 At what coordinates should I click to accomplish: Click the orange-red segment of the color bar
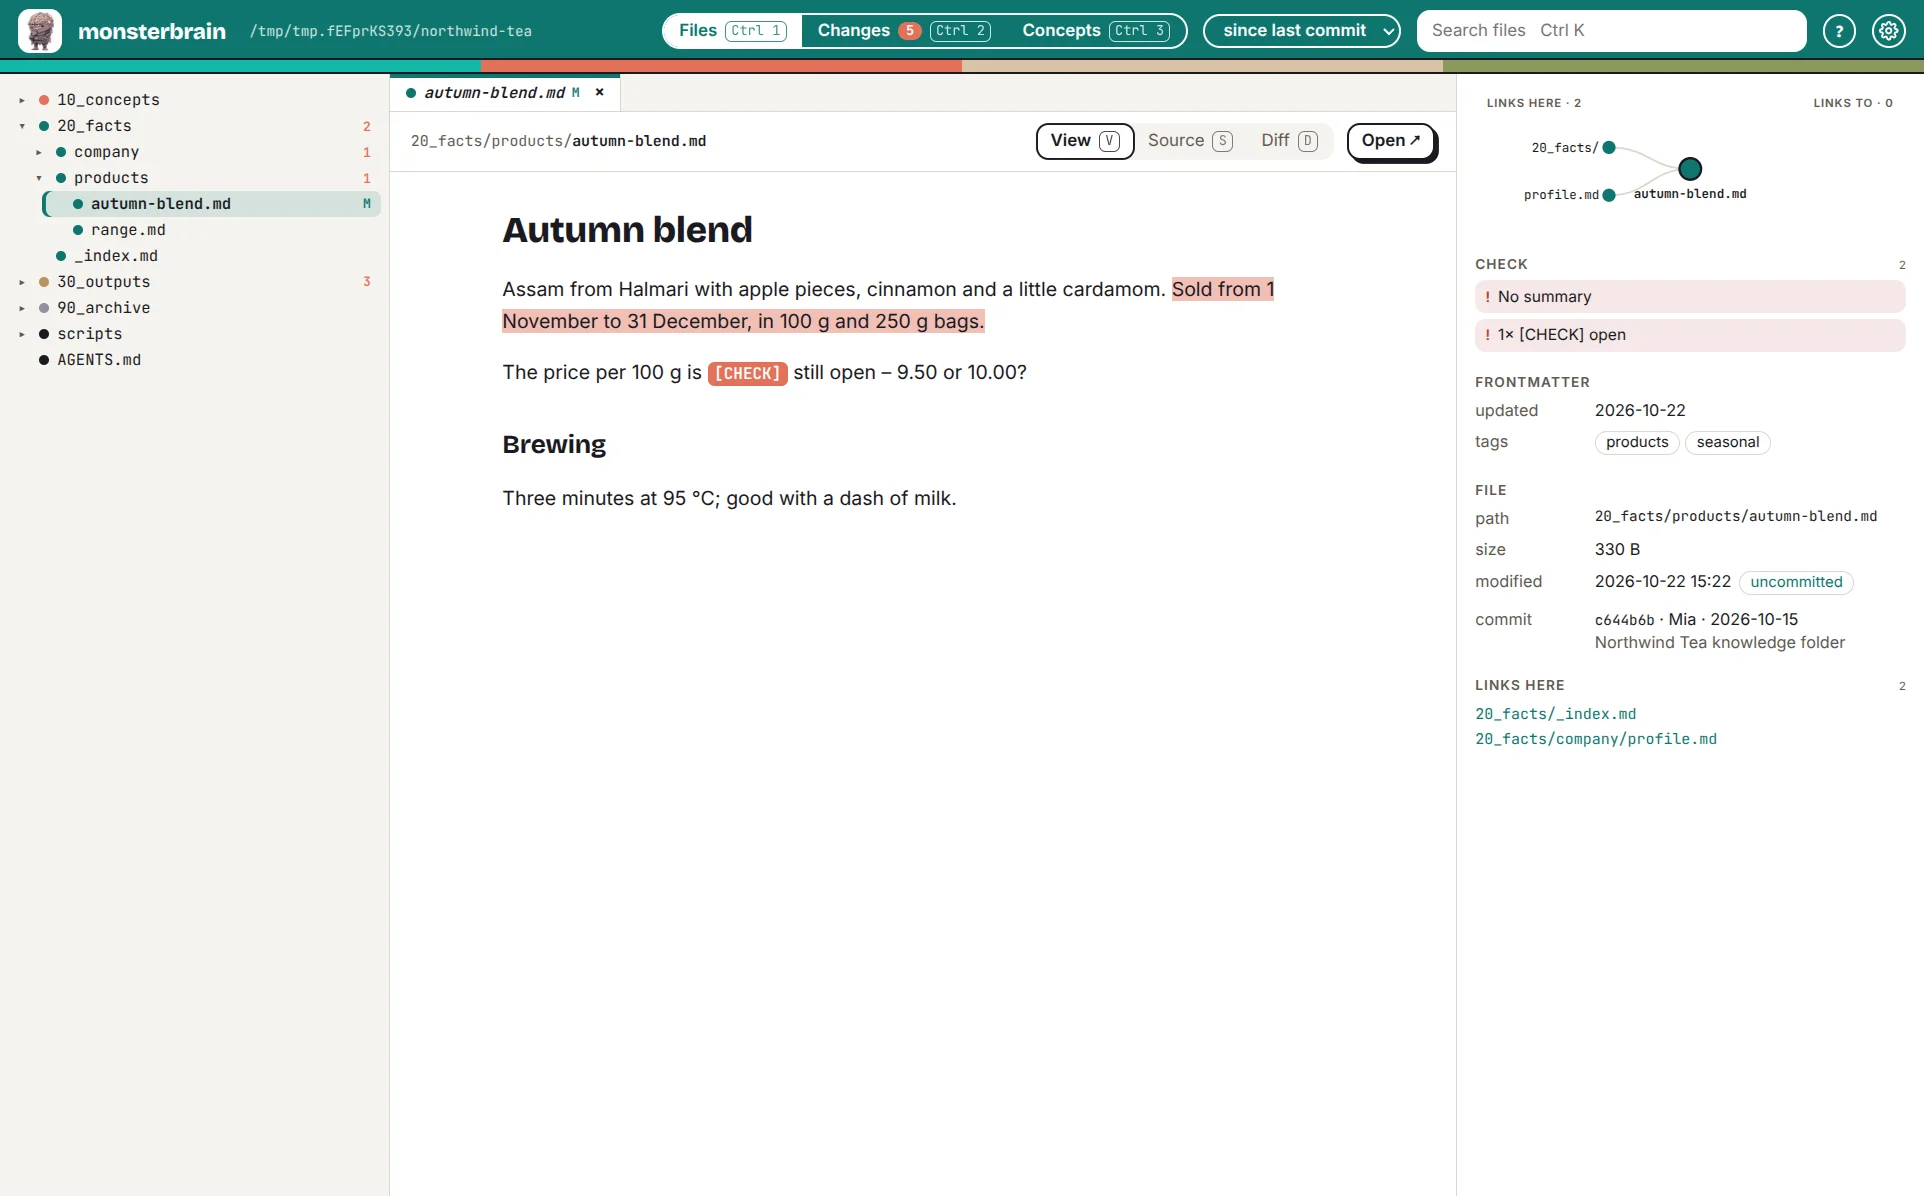click(721, 66)
